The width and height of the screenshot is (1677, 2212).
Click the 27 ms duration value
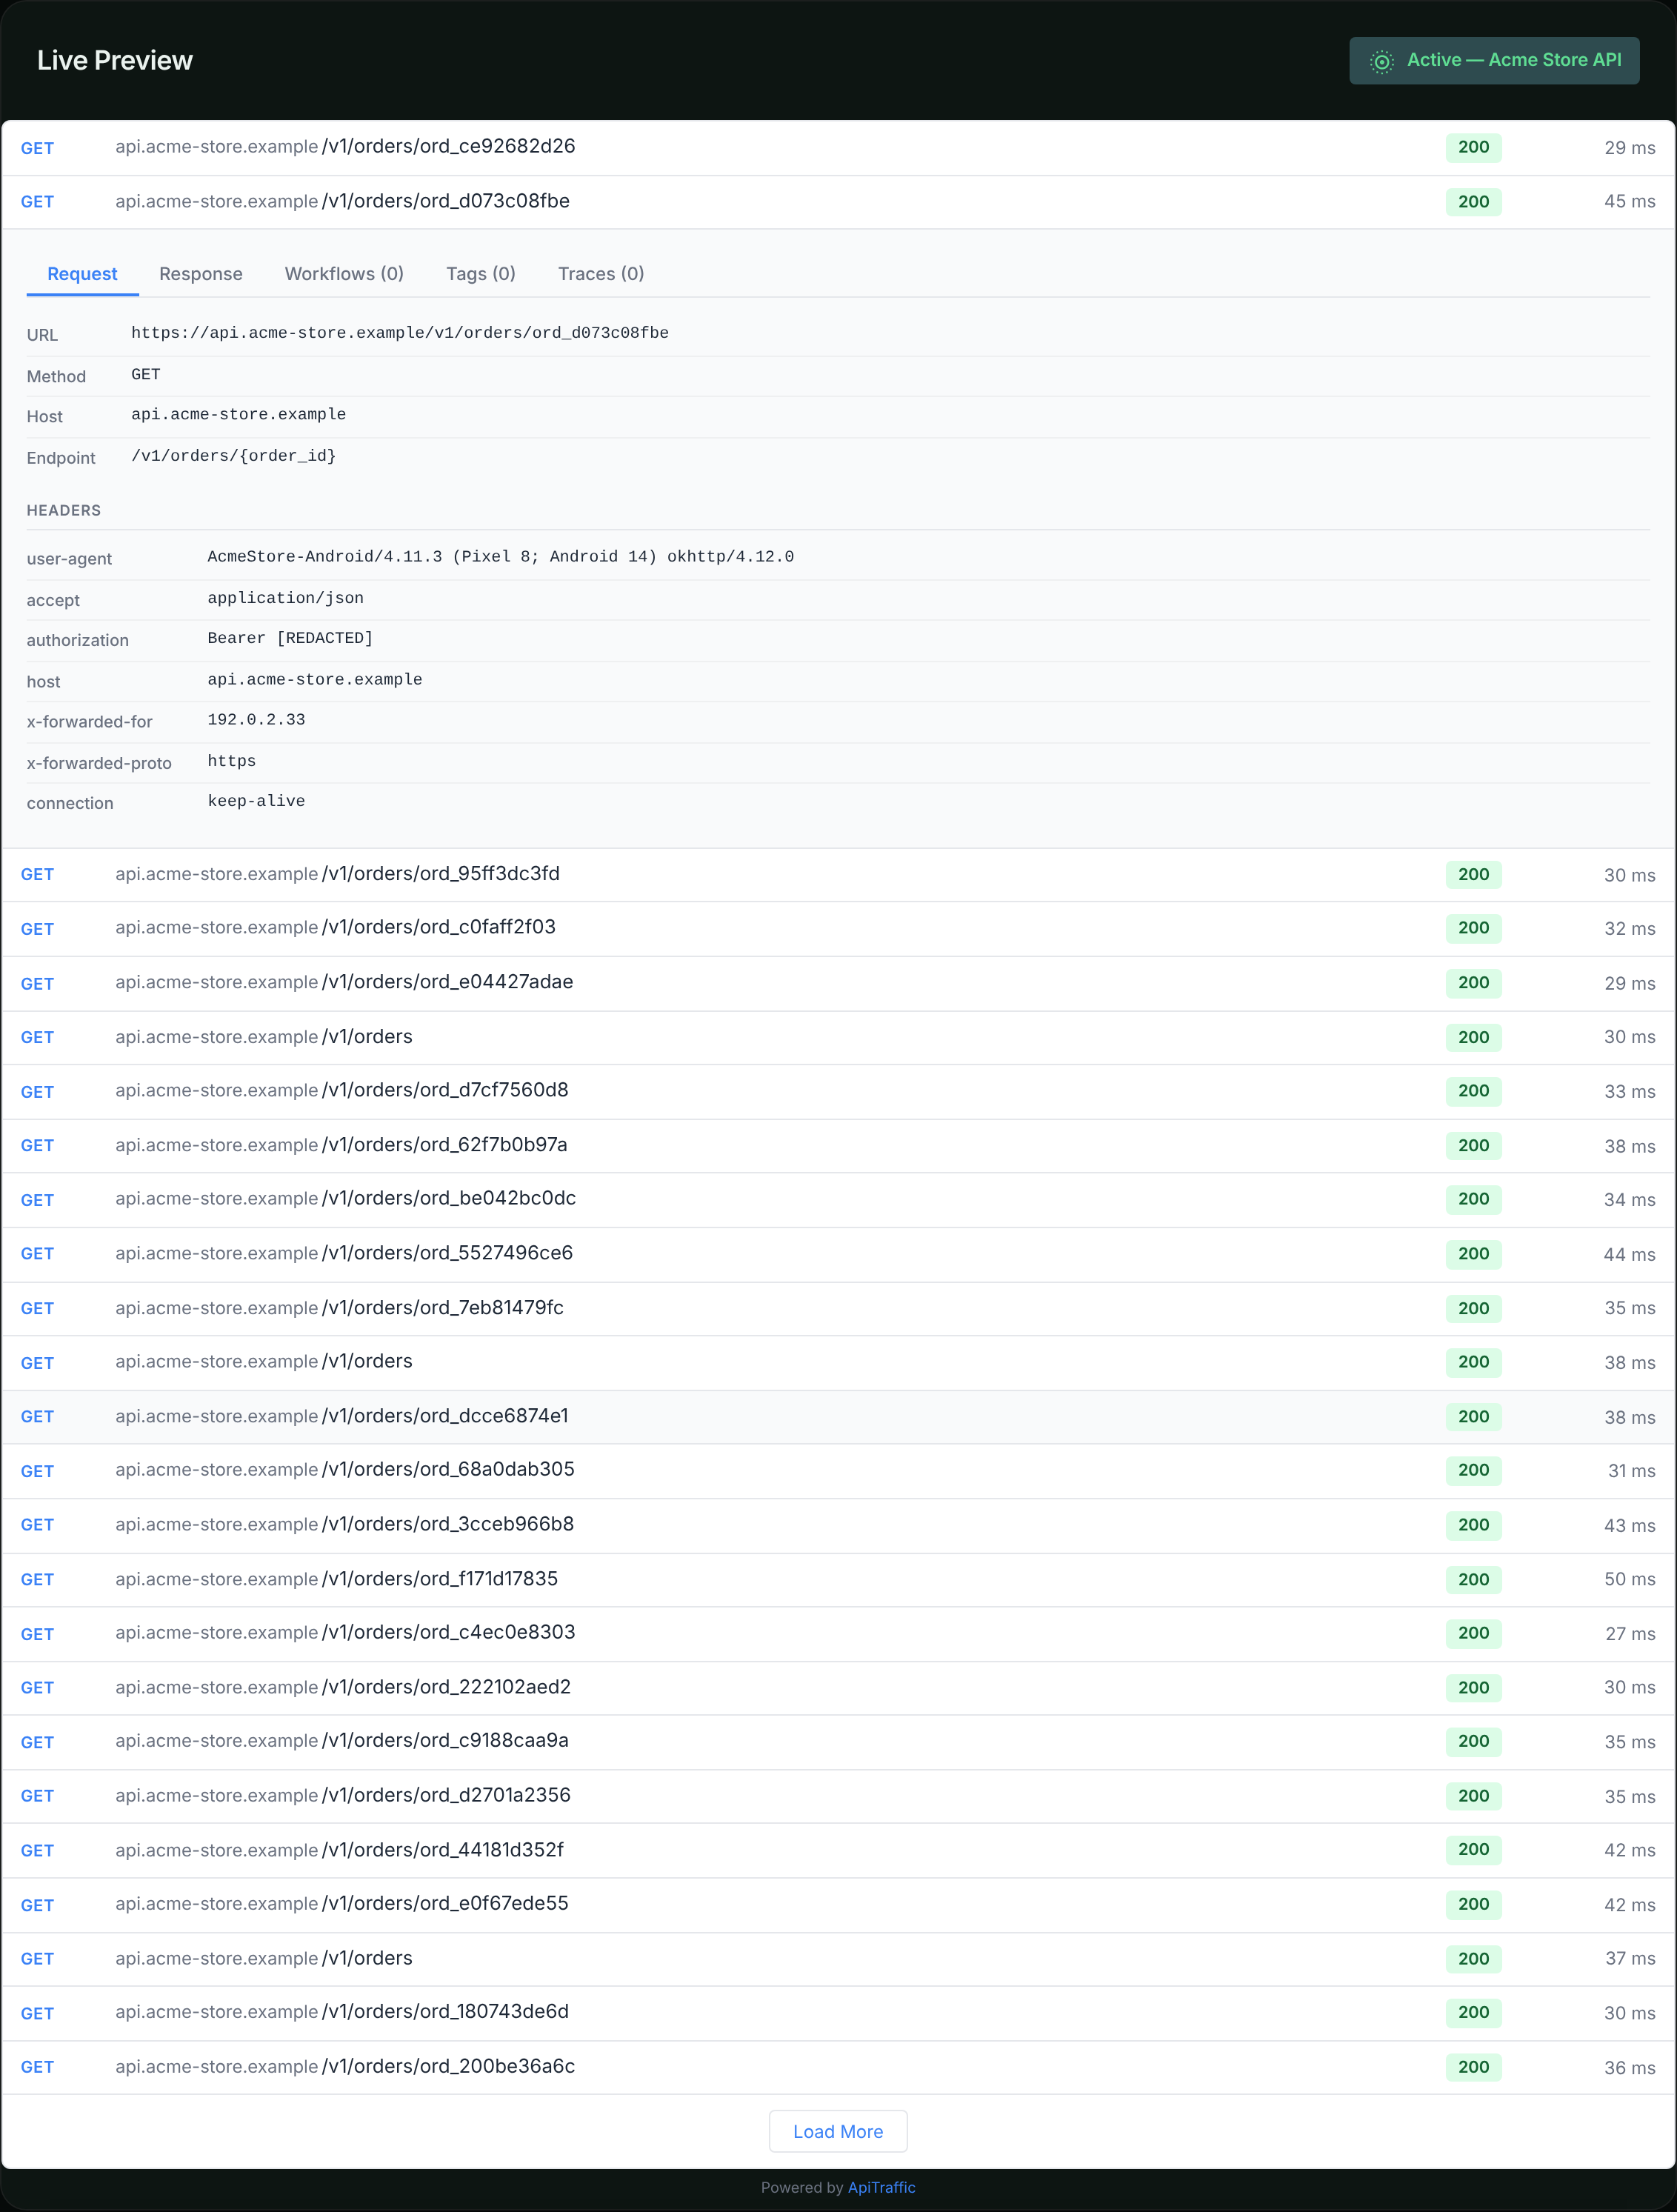pos(1630,1633)
